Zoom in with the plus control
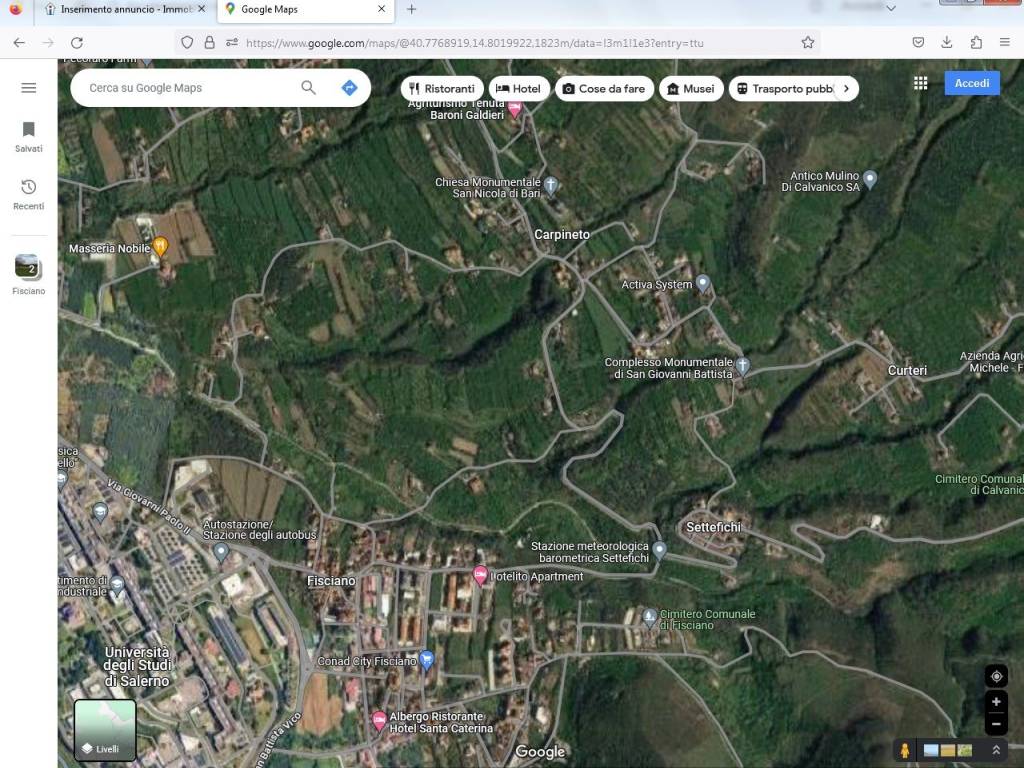 (996, 701)
